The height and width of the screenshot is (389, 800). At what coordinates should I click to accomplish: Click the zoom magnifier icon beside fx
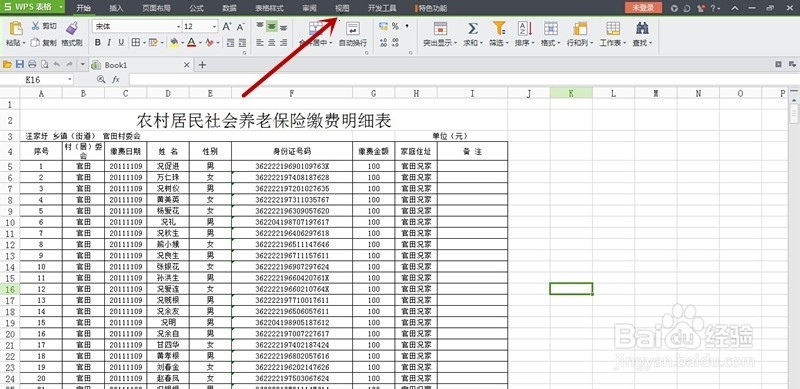tap(101, 80)
